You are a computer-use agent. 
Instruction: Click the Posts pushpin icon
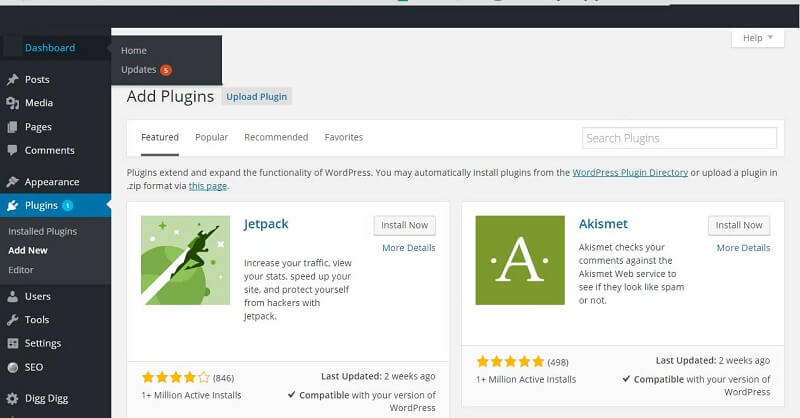coord(12,79)
